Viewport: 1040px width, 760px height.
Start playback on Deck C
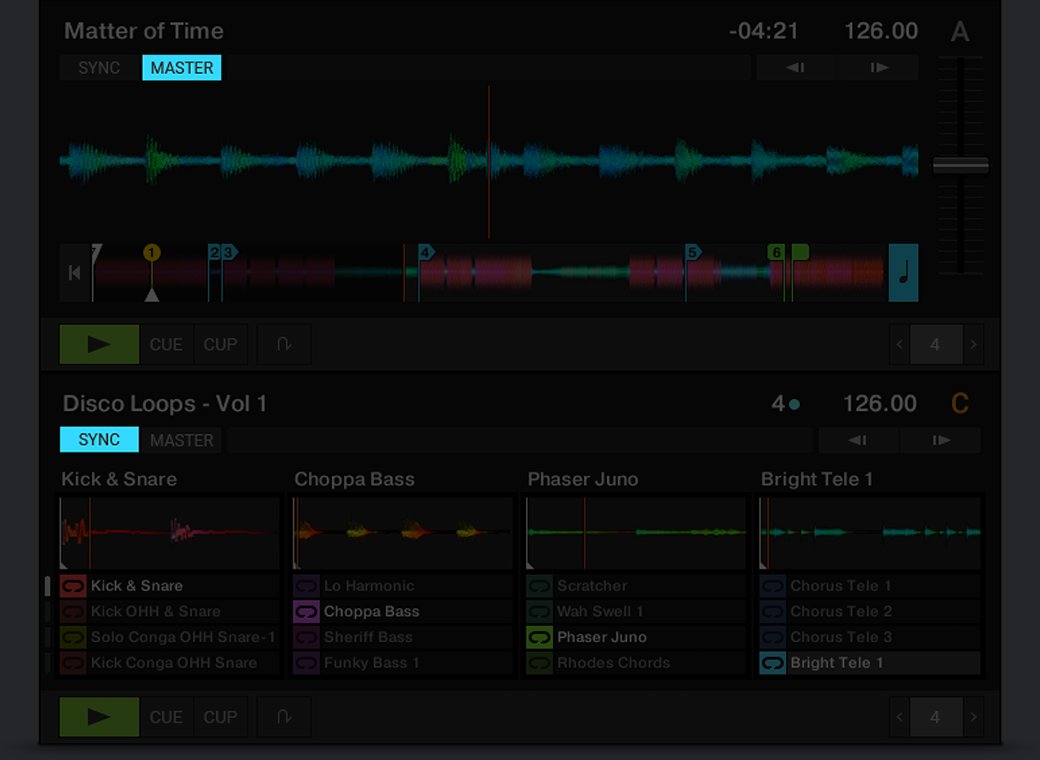click(x=99, y=716)
